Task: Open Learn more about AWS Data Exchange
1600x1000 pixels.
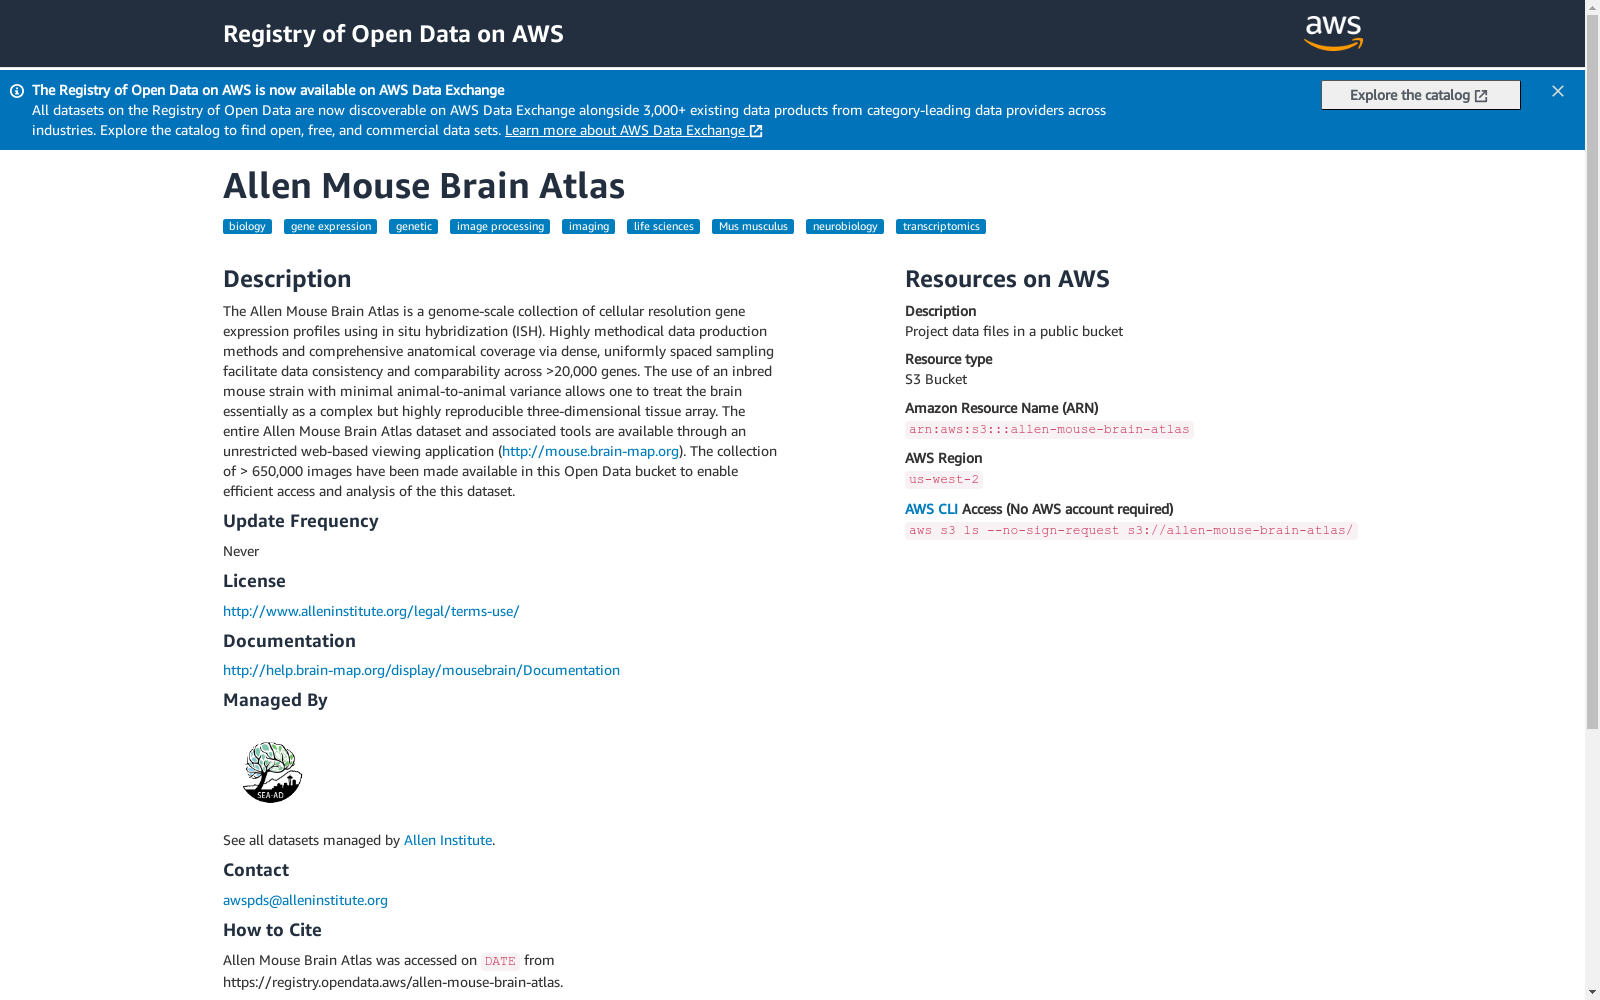Action: click(x=634, y=130)
